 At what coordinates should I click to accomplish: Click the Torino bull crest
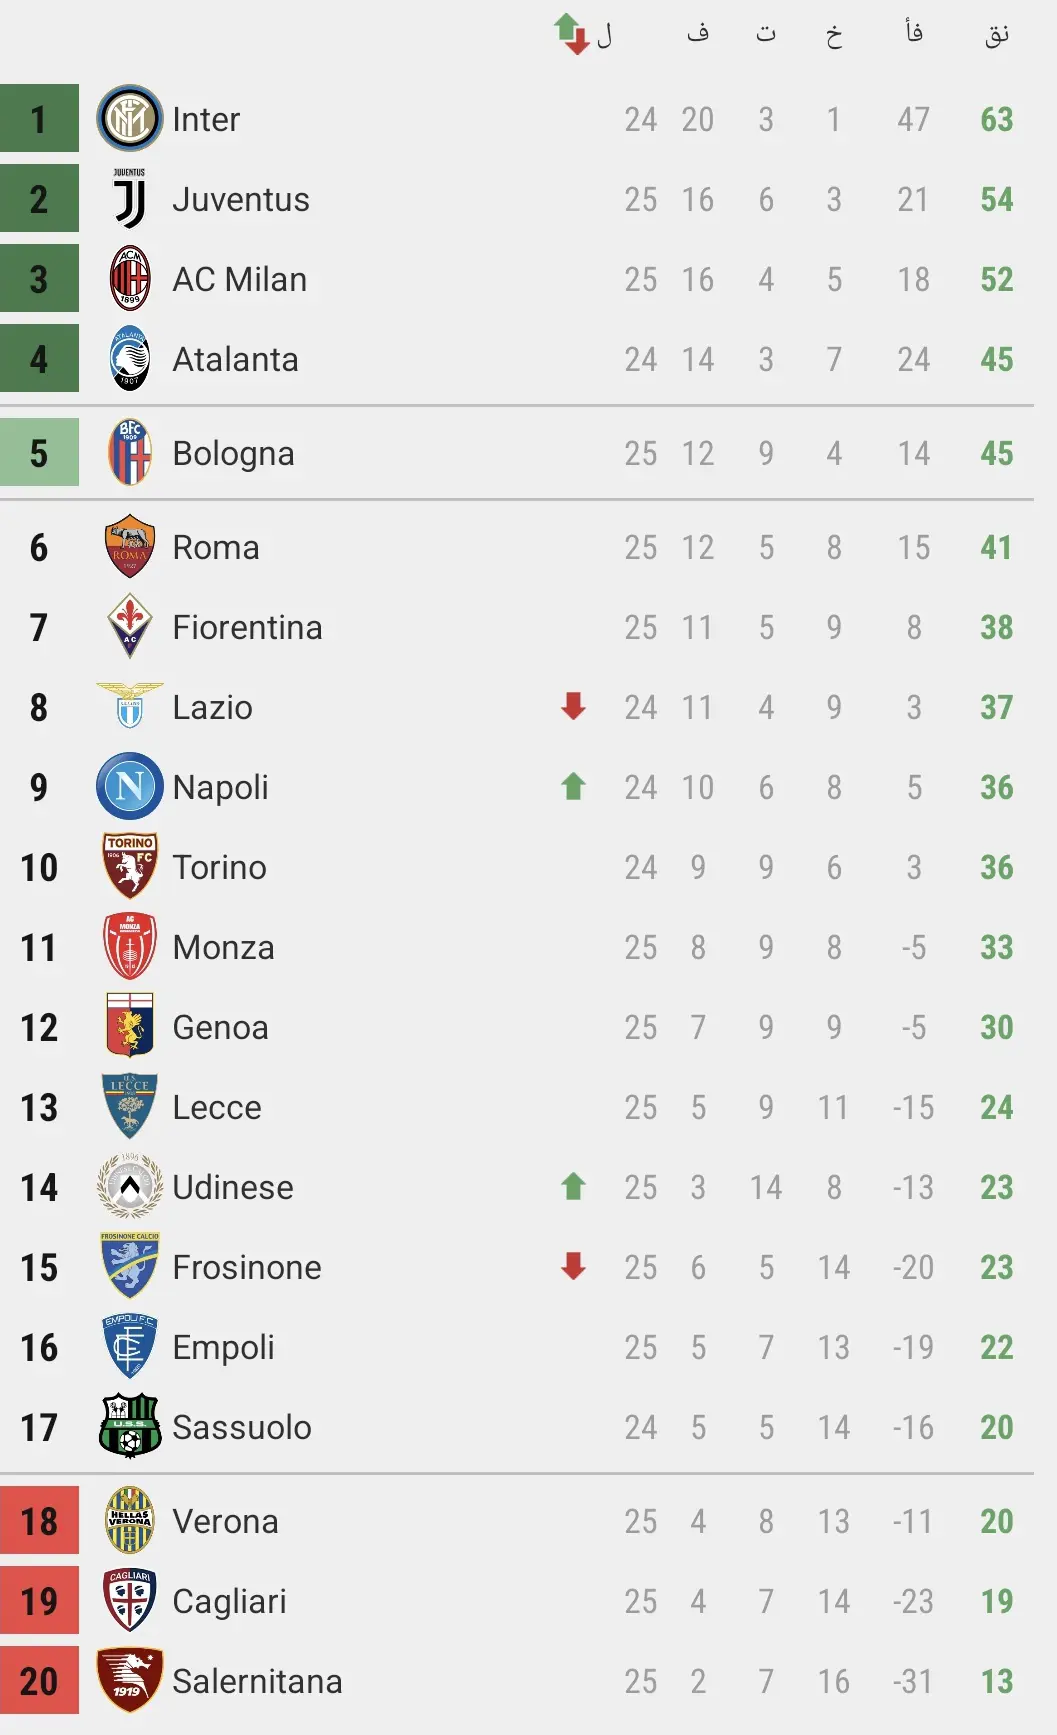pyautogui.click(x=129, y=866)
